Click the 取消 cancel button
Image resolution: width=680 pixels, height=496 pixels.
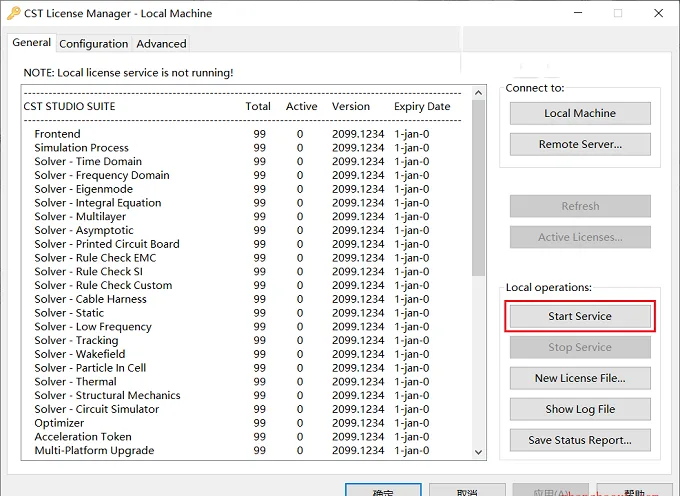click(x=467, y=491)
